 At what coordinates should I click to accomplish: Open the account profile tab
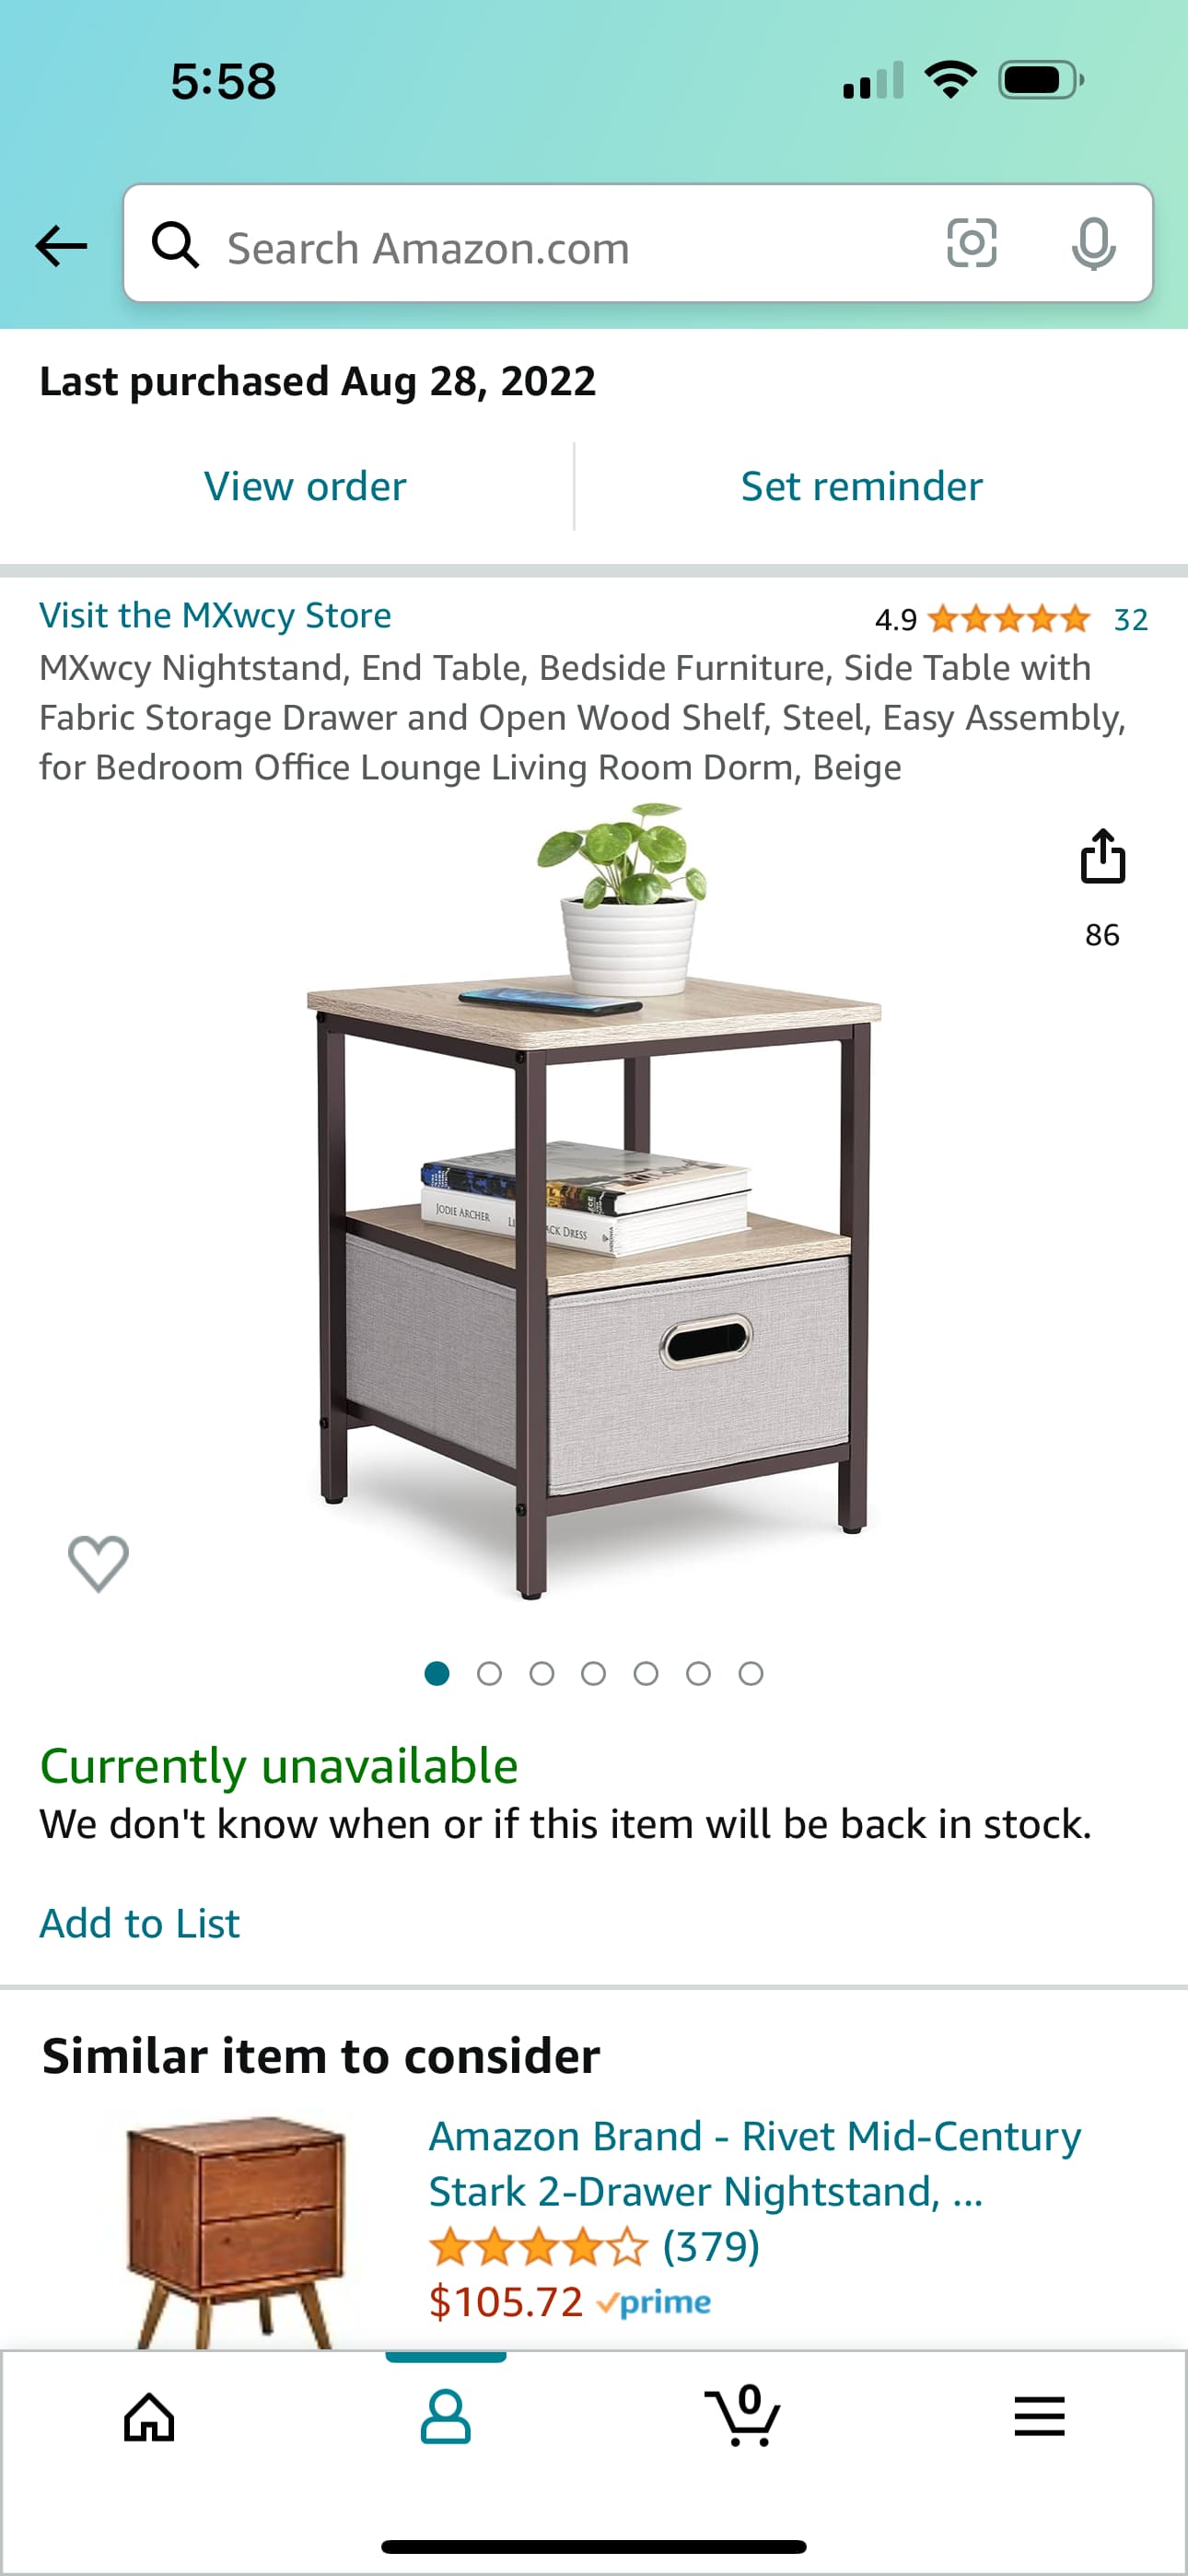click(x=445, y=2418)
